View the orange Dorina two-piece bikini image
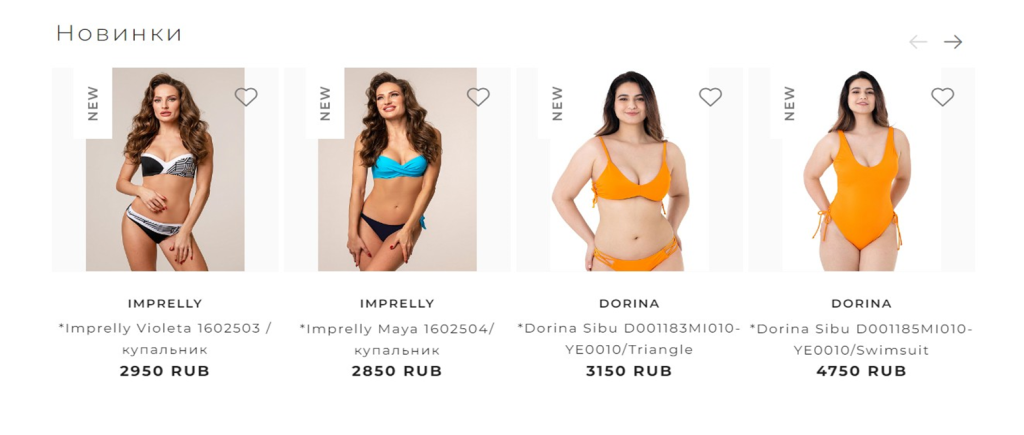 pos(630,169)
